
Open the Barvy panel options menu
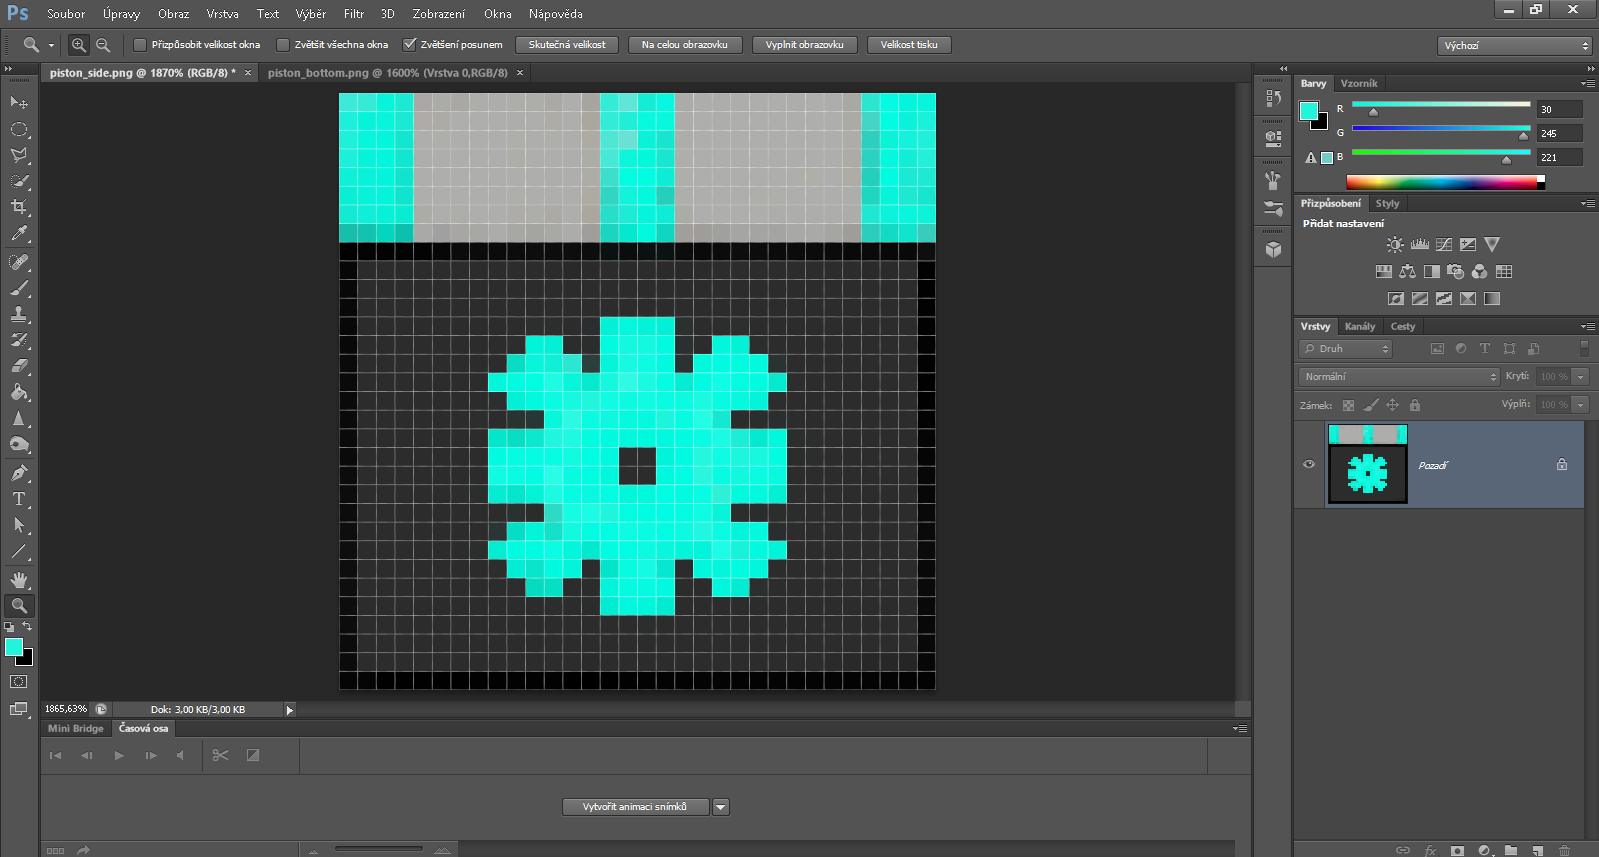point(1587,84)
